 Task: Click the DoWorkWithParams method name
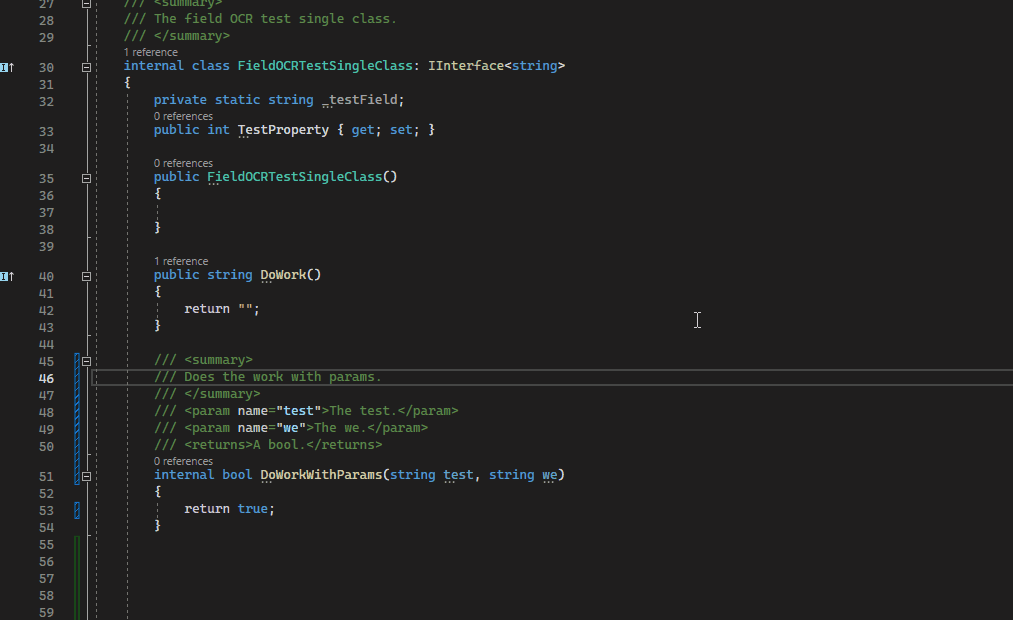[x=321, y=475]
